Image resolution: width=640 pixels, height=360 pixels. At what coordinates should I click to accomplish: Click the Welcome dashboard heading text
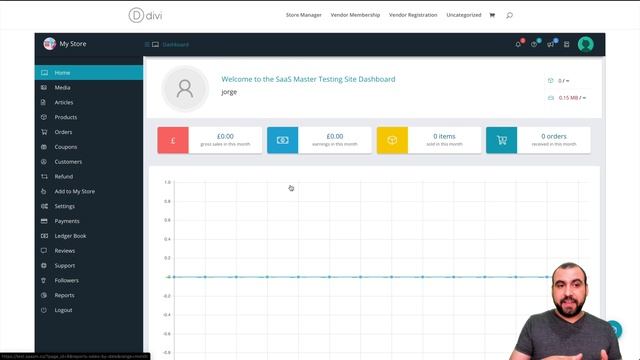[x=308, y=79]
